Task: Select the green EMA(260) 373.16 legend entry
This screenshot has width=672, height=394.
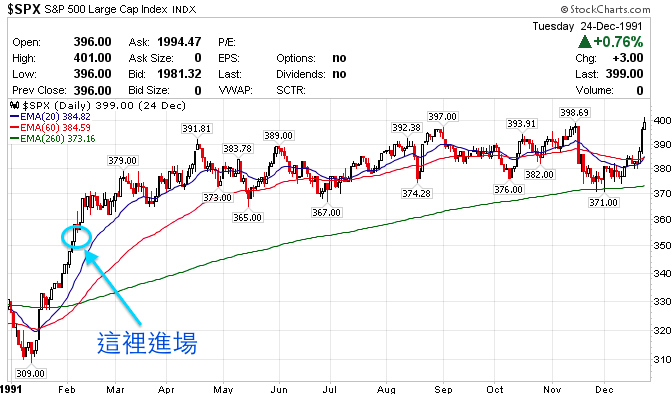Action: (x=52, y=138)
